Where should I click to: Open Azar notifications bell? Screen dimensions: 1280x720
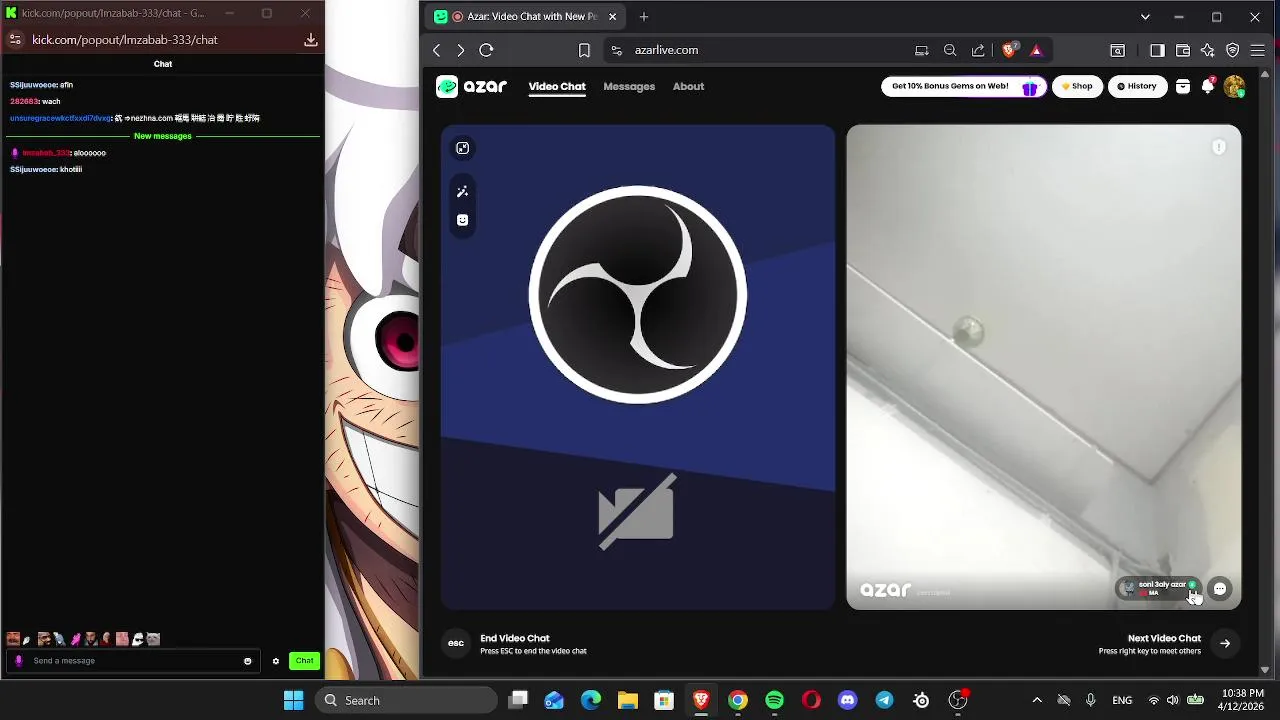point(1208,86)
